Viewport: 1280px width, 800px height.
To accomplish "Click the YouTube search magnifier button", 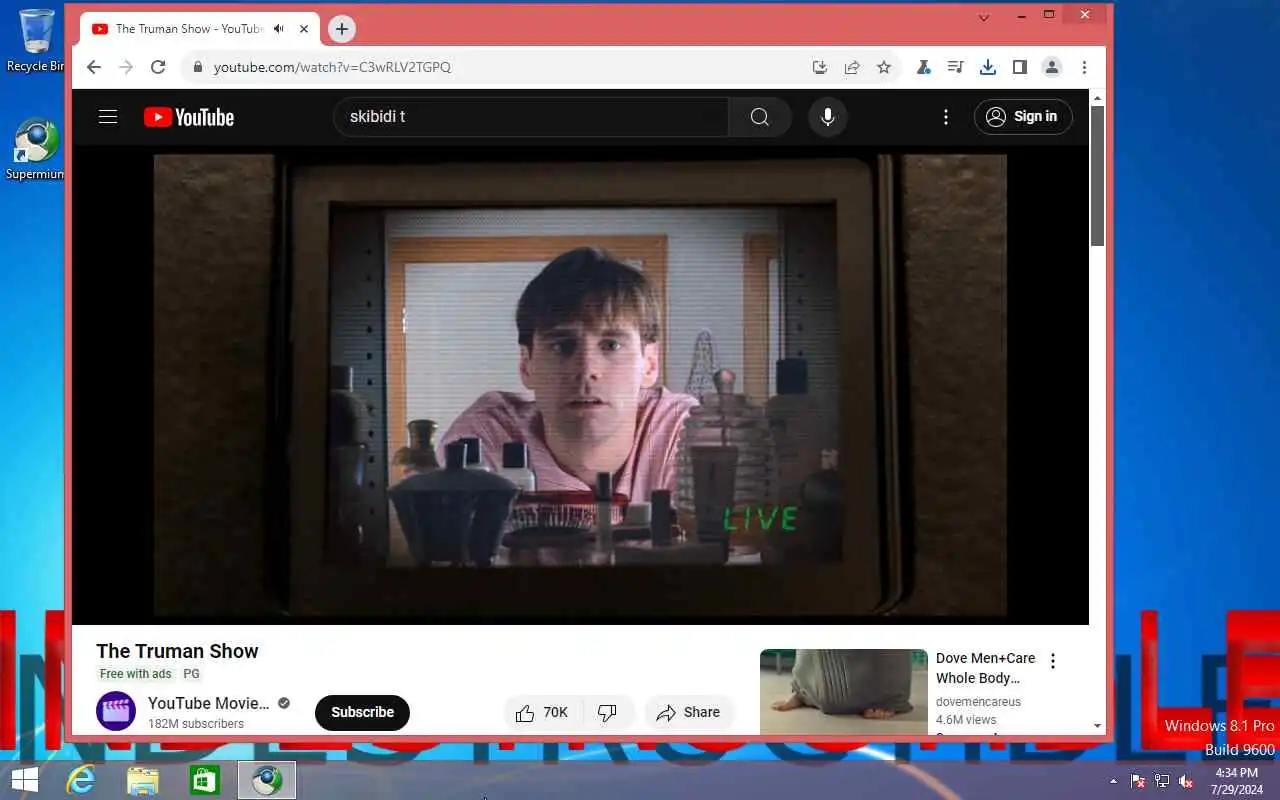I will pos(760,117).
